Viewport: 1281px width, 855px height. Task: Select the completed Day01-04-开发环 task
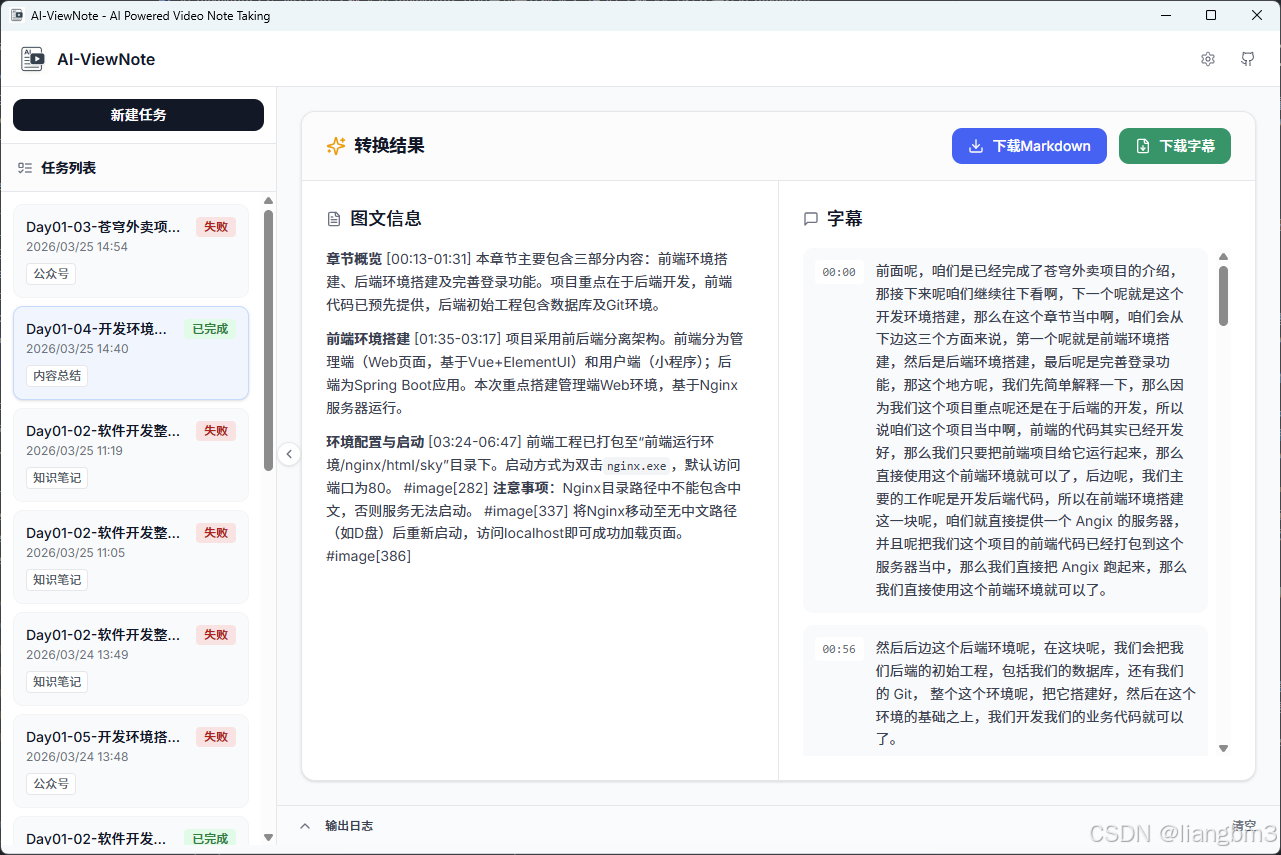click(131, 353)
